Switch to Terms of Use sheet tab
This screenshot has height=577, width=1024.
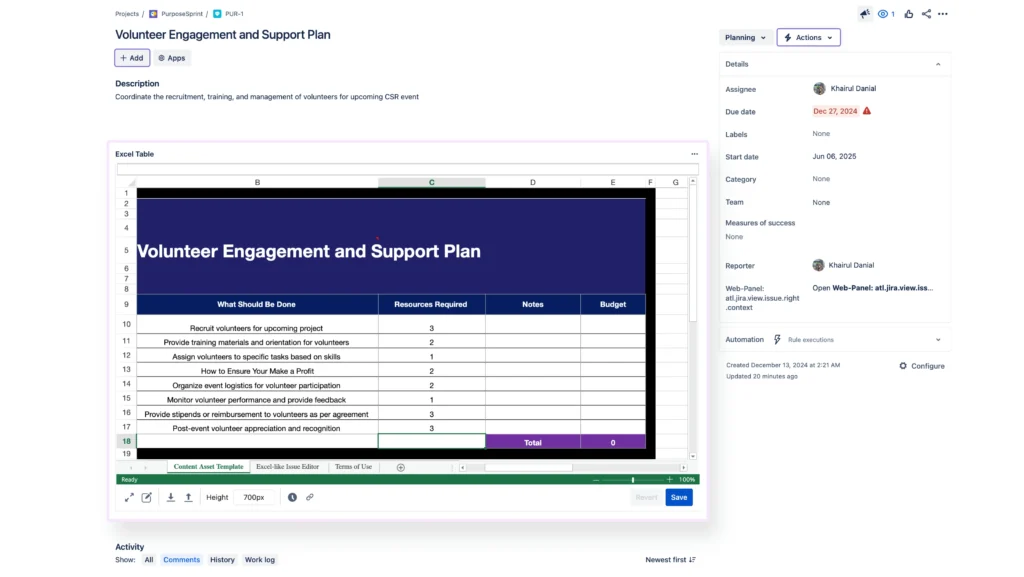tap(353, 467)
